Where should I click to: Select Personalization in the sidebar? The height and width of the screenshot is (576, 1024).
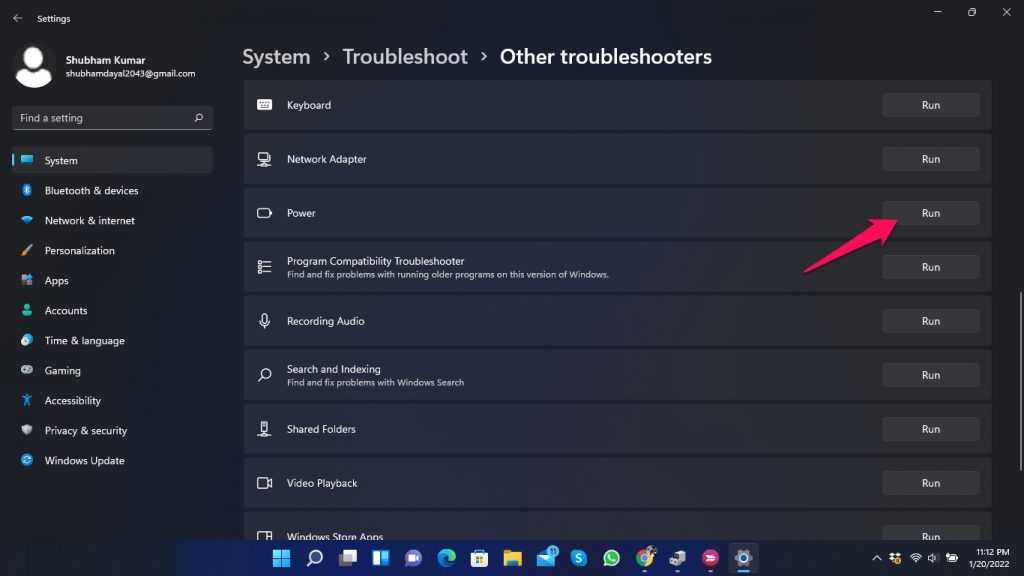[x=79, y=250]
